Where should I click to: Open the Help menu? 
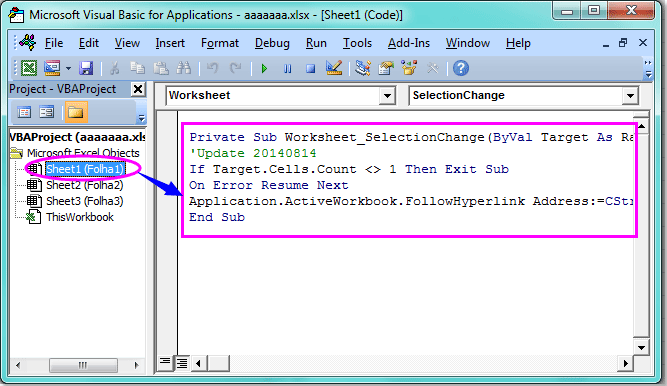(x=518, y=43)
